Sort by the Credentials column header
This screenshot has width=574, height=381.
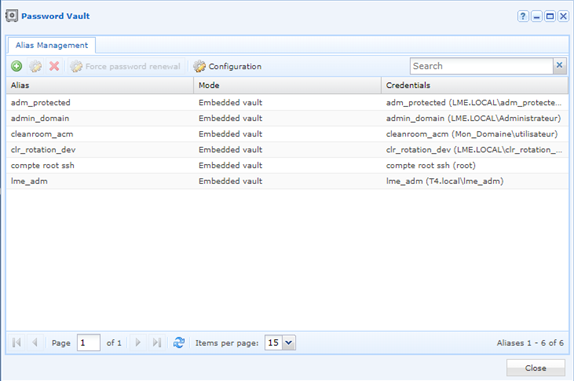click(475, 85)
